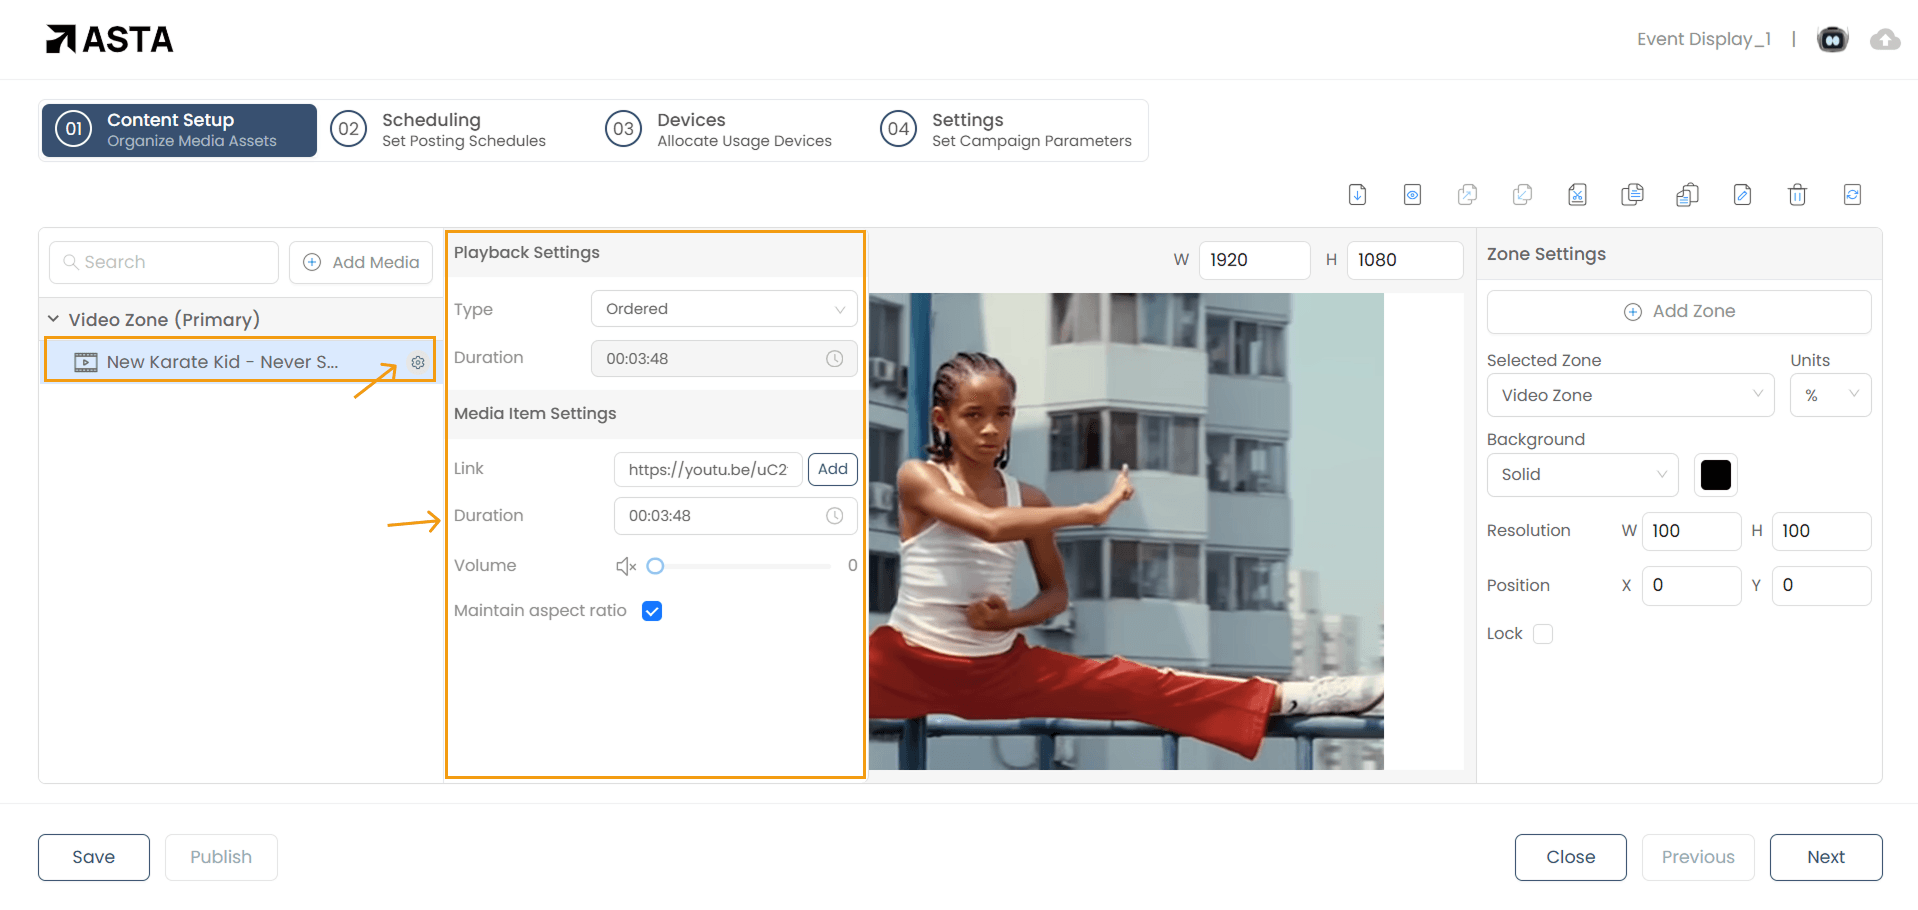
Task: Open the black background color swatch
Action: tap(1715, 475)
